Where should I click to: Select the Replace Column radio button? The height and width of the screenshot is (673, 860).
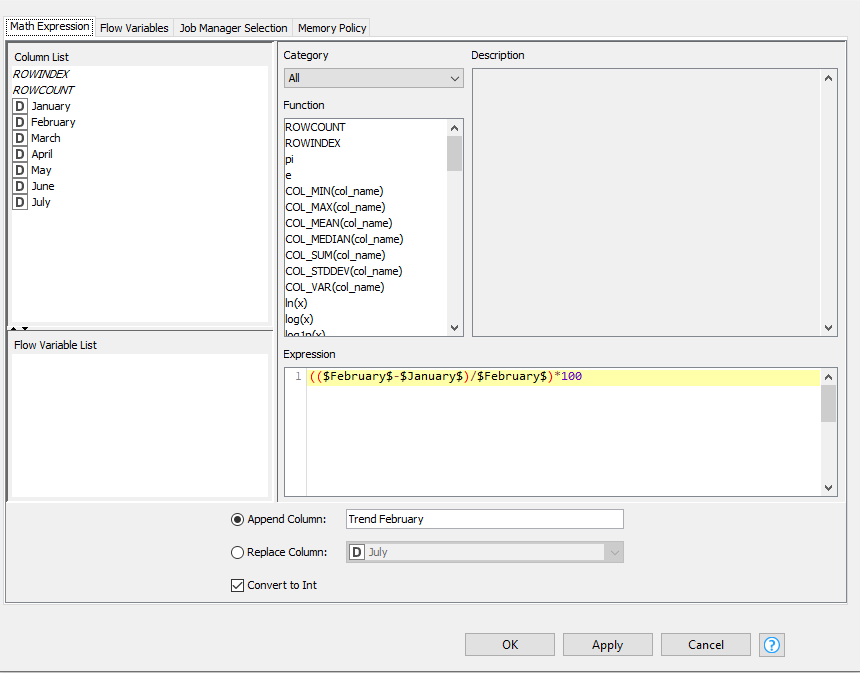[237, 552]
